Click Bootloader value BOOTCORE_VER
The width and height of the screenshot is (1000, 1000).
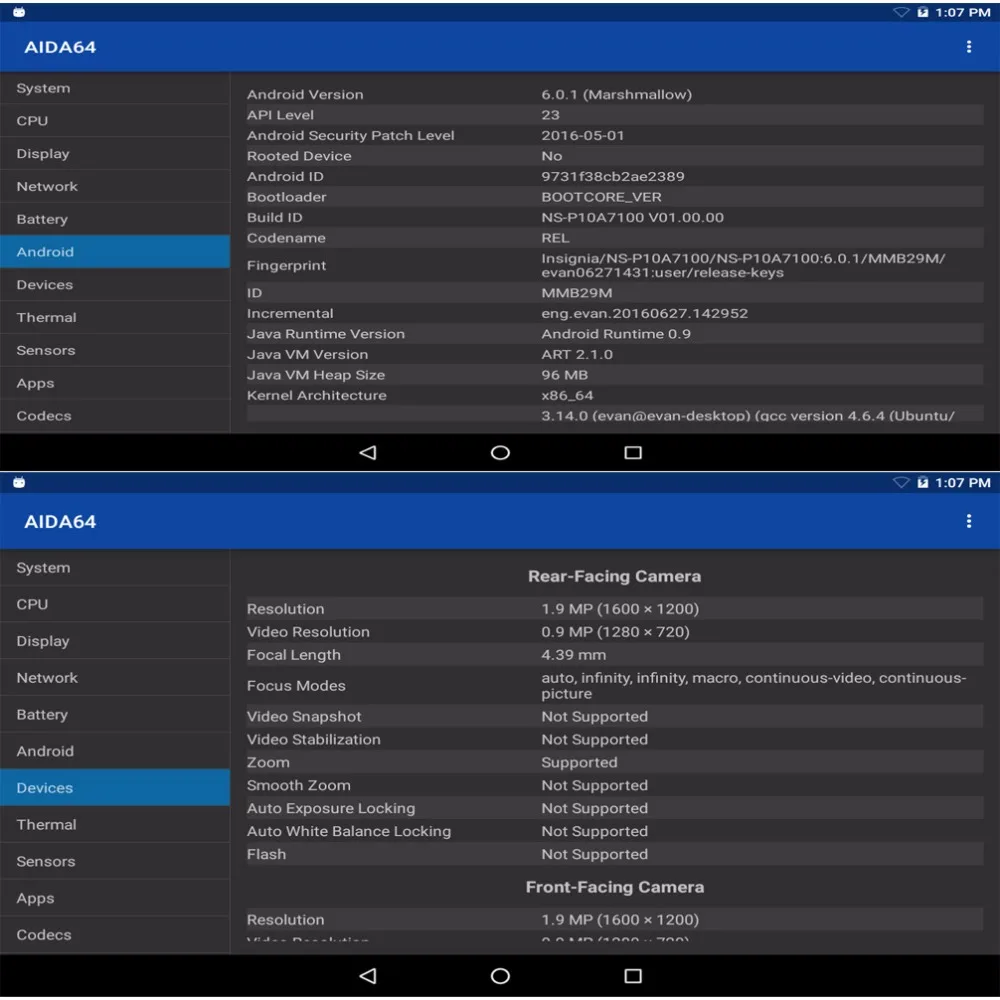pos(601,196)
